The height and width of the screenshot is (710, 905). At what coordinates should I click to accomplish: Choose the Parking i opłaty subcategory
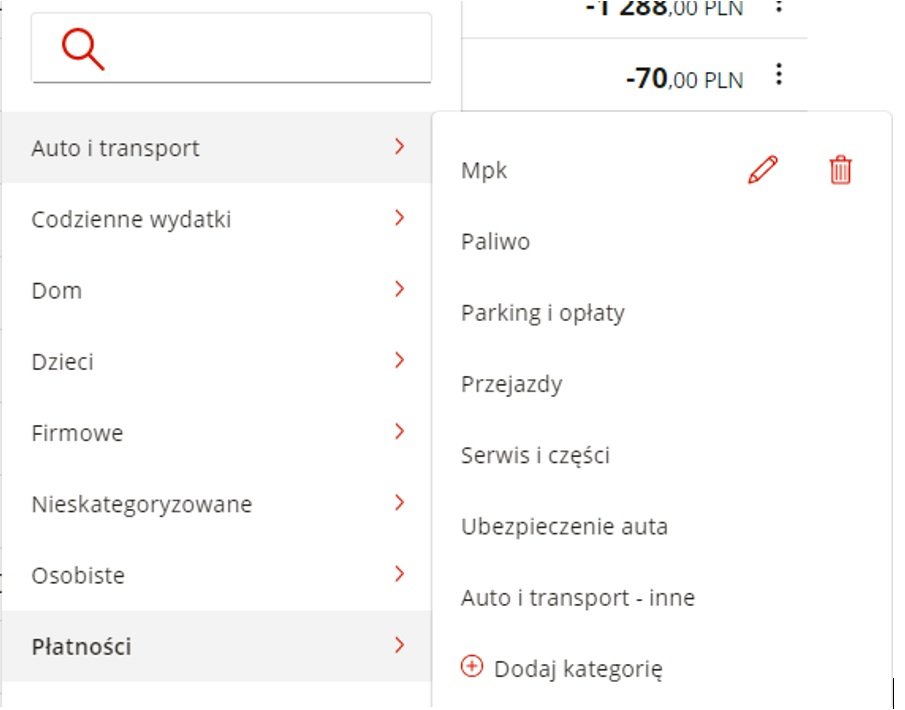pyautogui.click(x=543, y=313)
